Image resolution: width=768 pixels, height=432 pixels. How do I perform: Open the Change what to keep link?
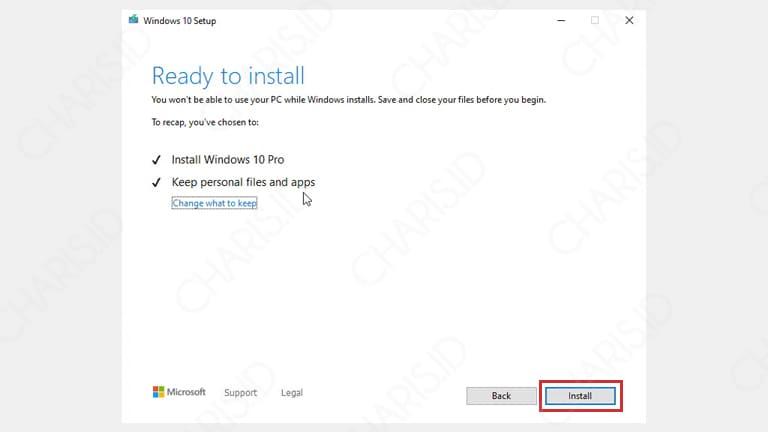(x=214, y=203)
